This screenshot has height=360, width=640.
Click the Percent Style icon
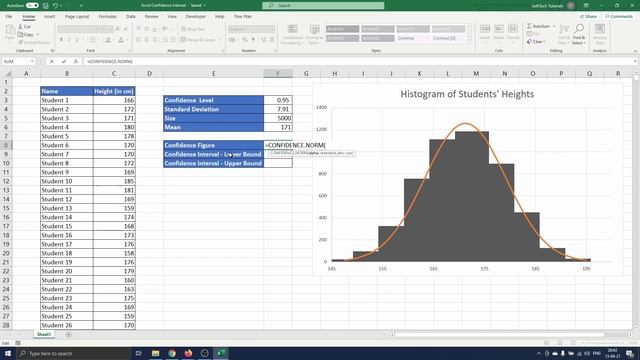coord(244,40)
